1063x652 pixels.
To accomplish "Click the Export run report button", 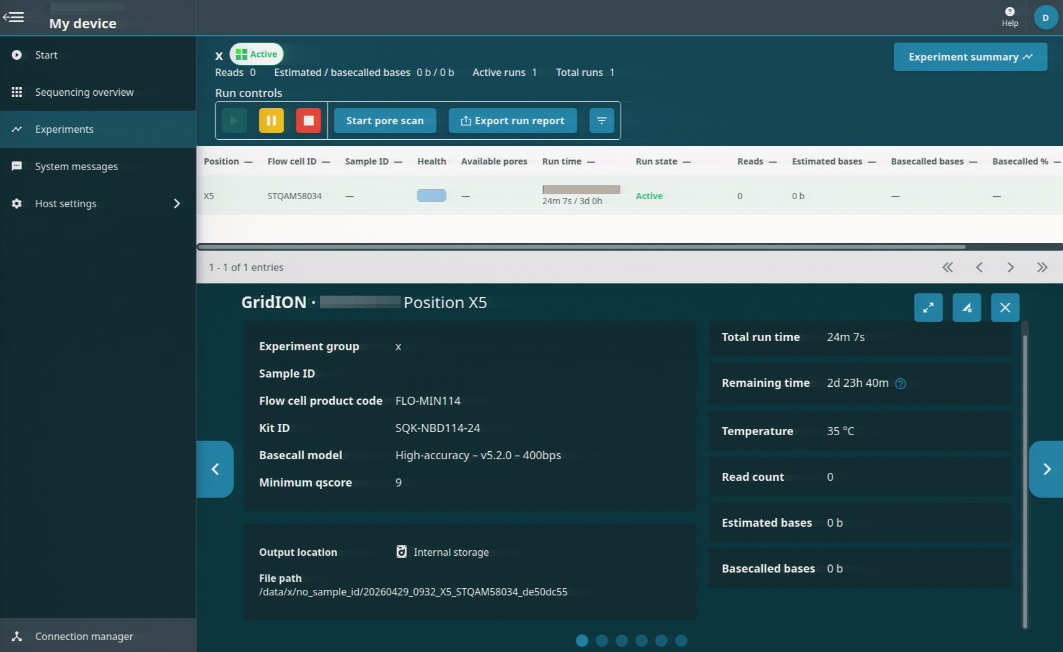I will coord(512,121).
